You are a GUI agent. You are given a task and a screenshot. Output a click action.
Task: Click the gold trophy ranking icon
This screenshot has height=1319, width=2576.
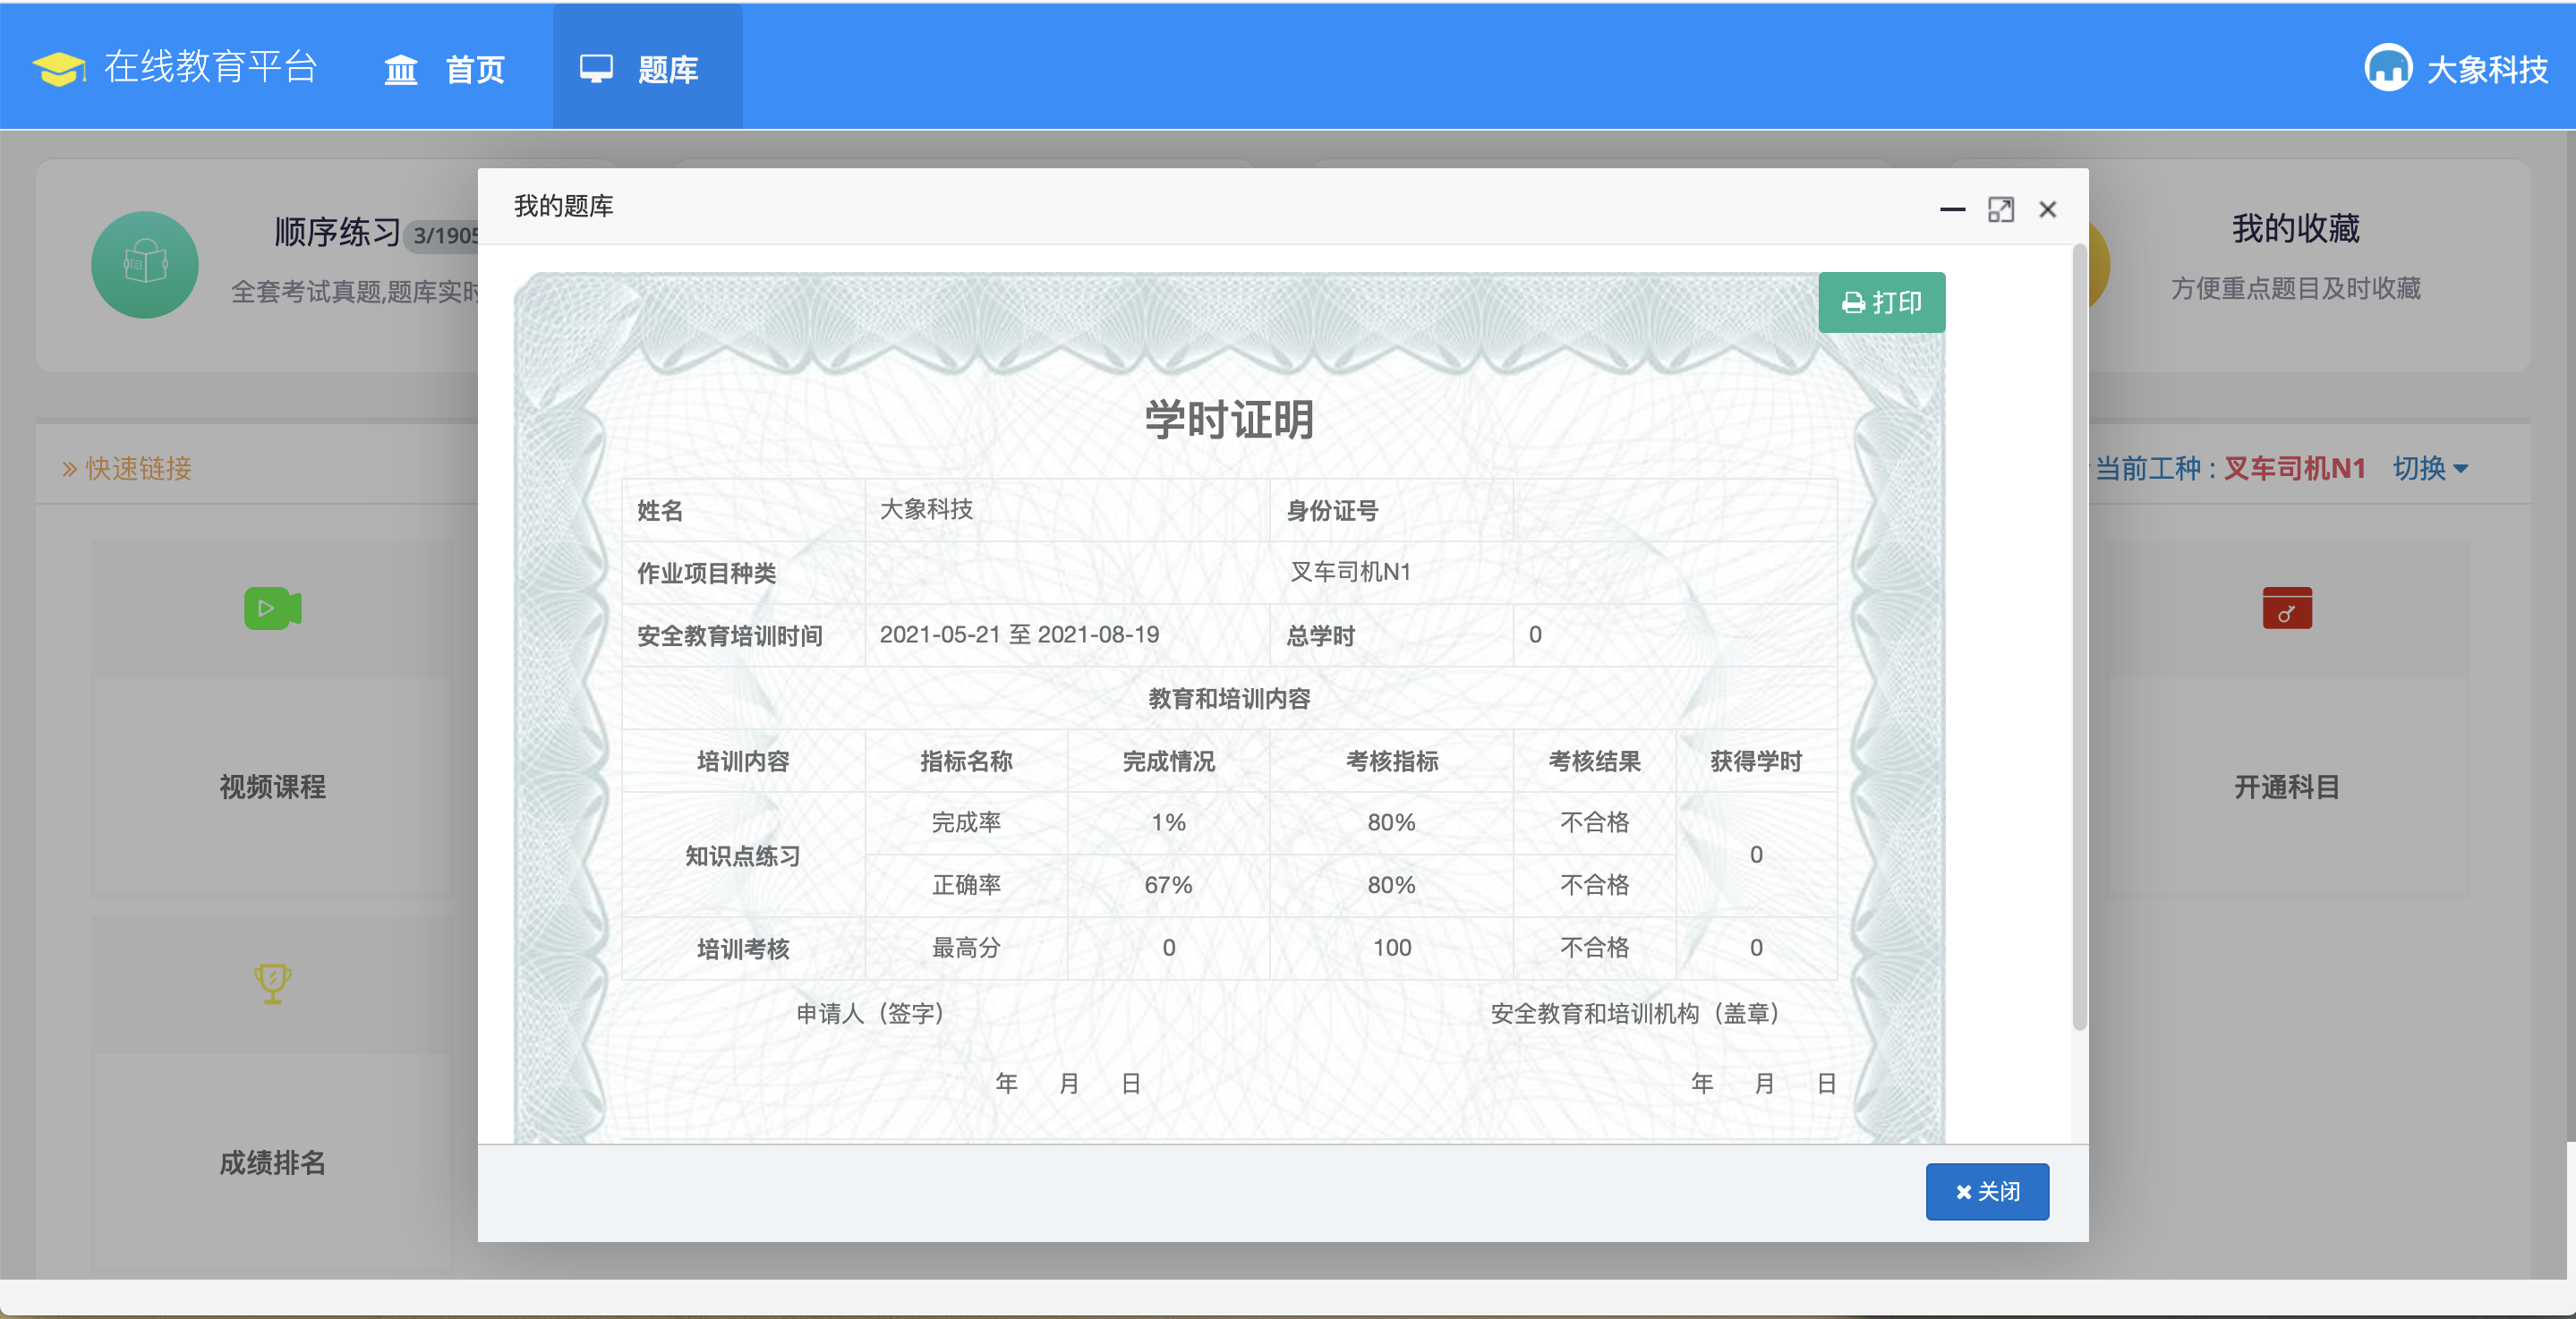(x=272, y=983)
